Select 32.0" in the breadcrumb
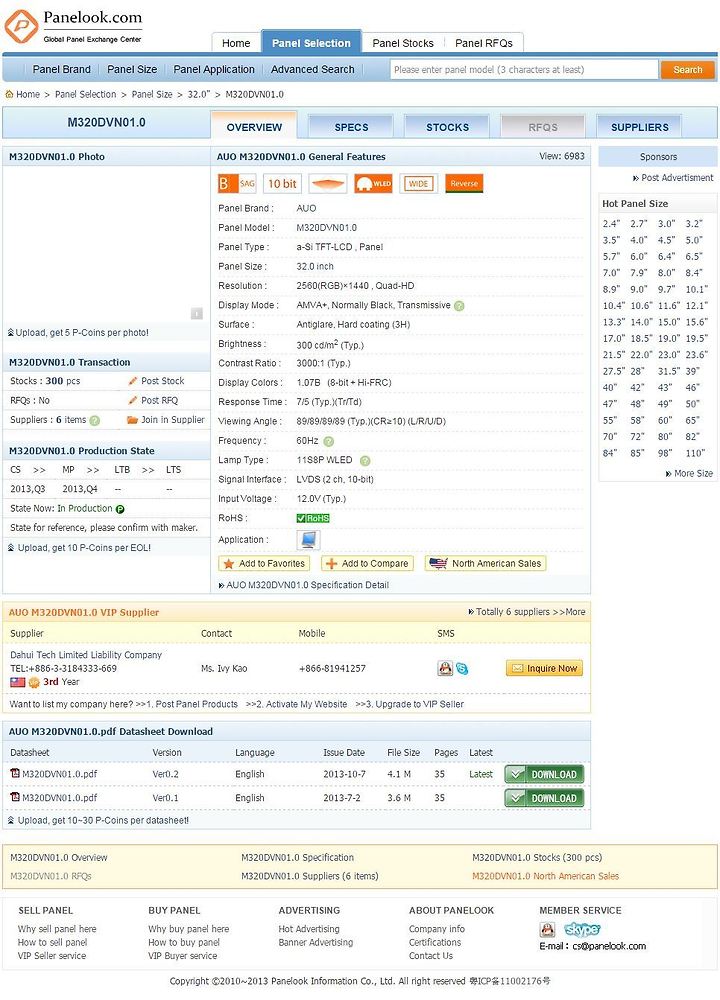Screen dimensions: 720x1000 198,94
